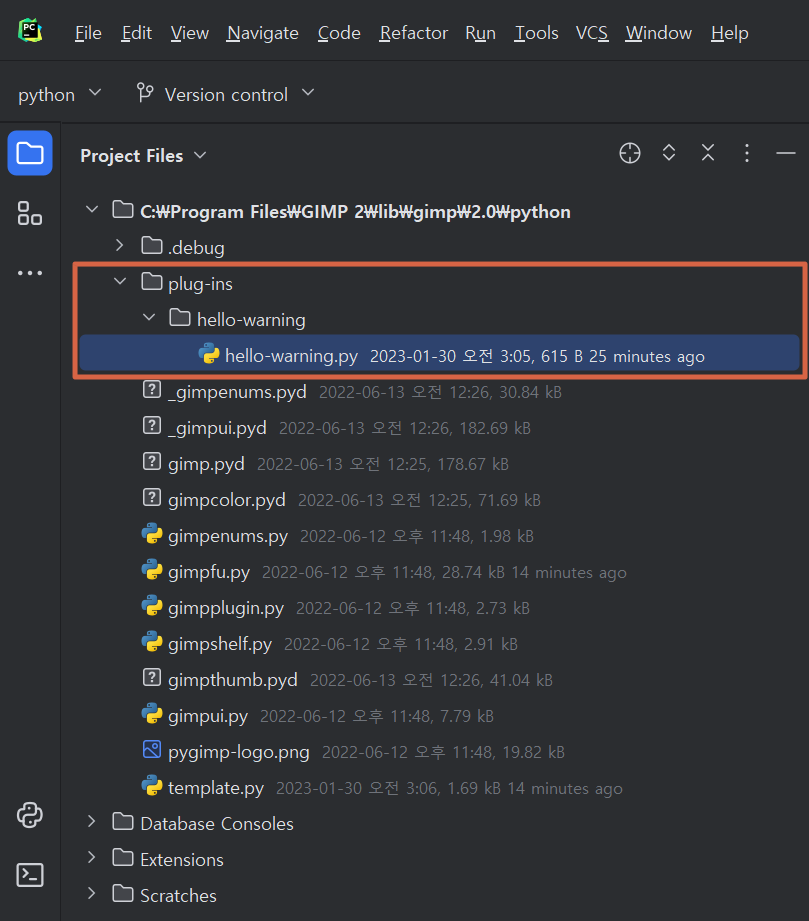Click the folder icon of plug-ins
Viewport: 809px width, 921px height.
tap(152, 282)
